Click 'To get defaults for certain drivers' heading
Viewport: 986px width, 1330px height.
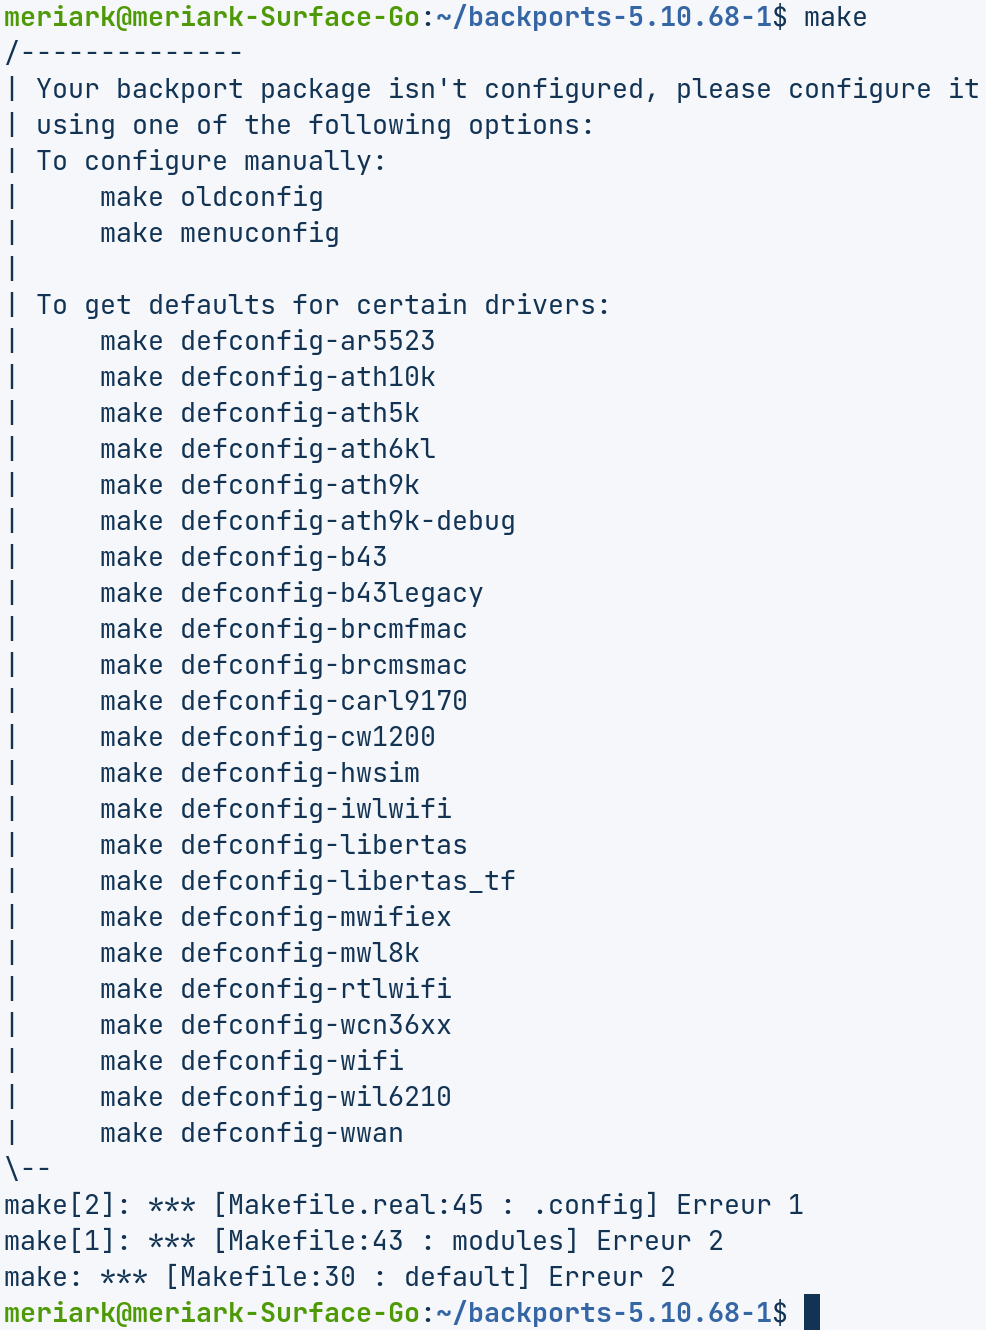pos(323,305)
